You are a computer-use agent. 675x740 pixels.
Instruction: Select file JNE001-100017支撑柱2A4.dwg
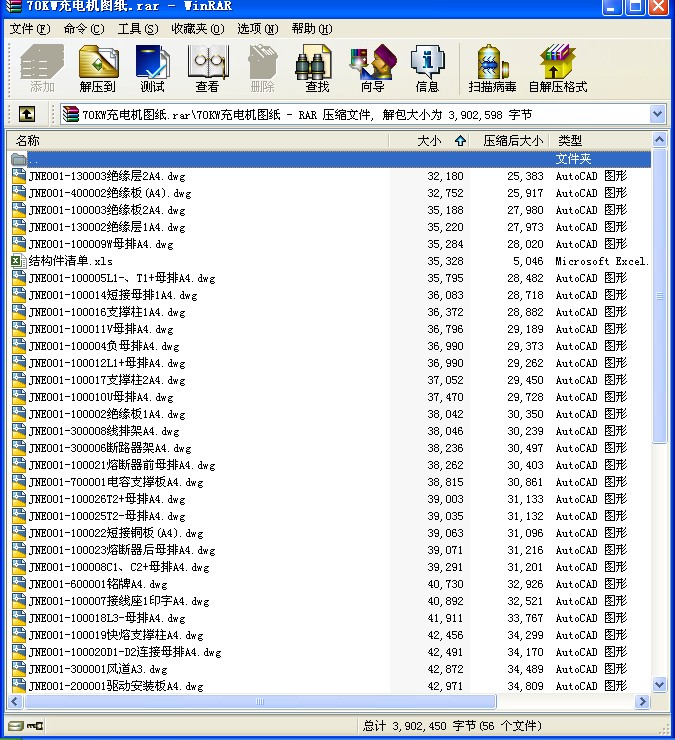click(107, 380)
